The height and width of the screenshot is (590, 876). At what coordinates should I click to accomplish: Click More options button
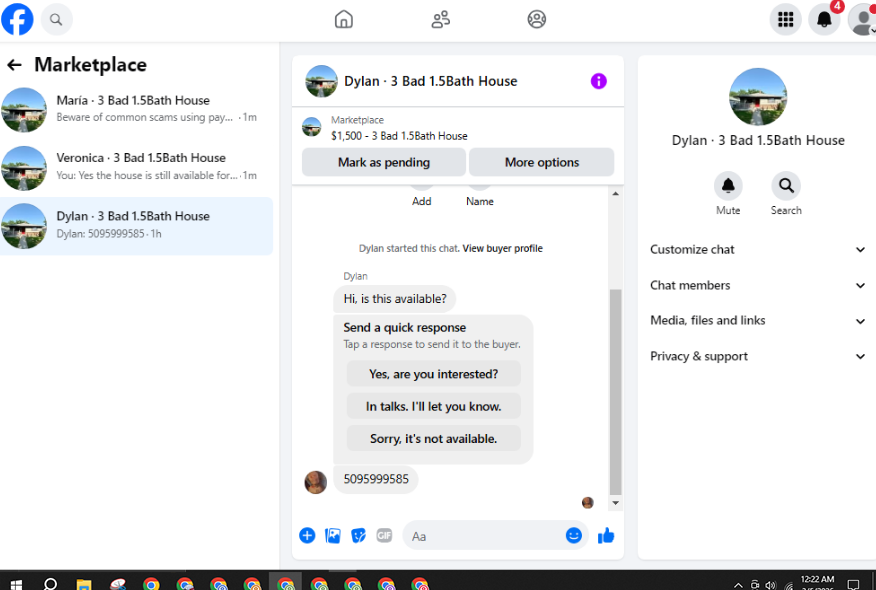pos(541,162)
